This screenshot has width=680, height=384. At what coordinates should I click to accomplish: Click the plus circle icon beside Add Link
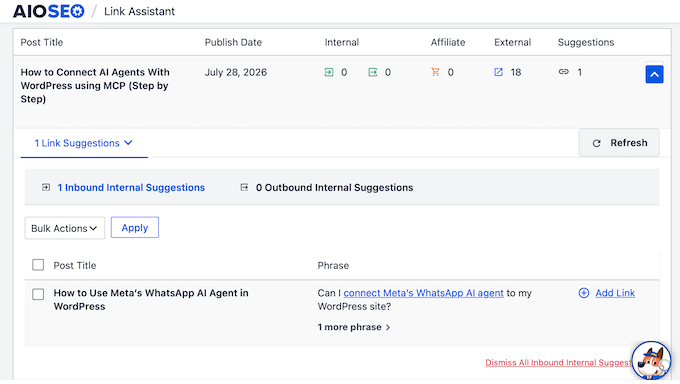584,293
